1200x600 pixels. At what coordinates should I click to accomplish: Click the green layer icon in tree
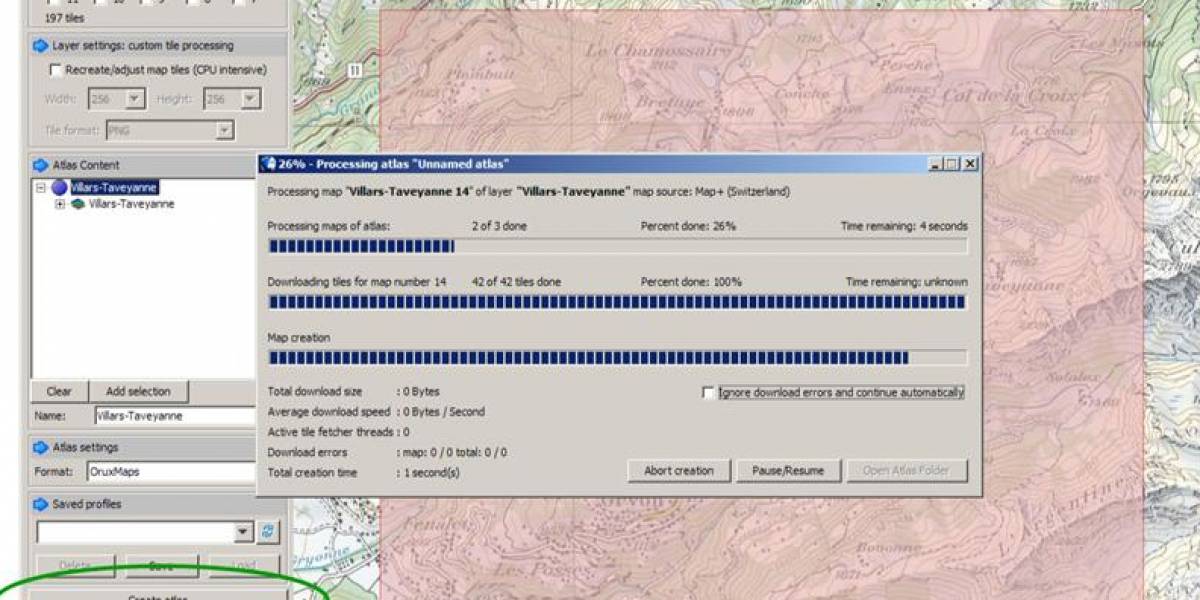point(77,204)
